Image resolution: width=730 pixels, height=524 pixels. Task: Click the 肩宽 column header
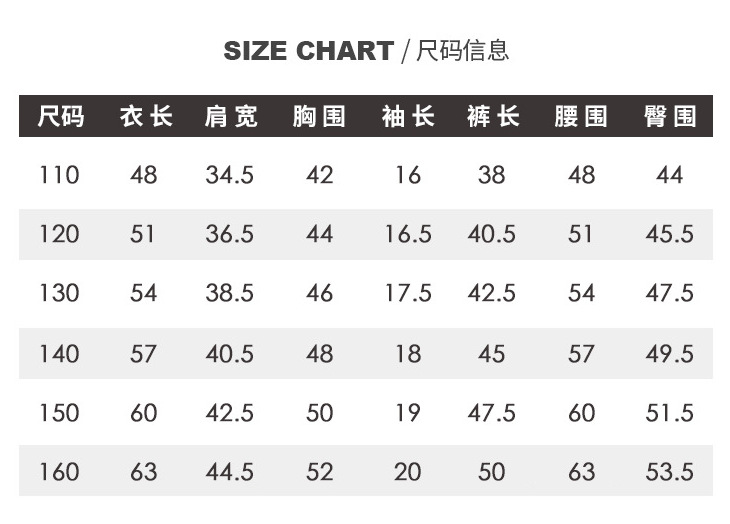click(230, 116)
